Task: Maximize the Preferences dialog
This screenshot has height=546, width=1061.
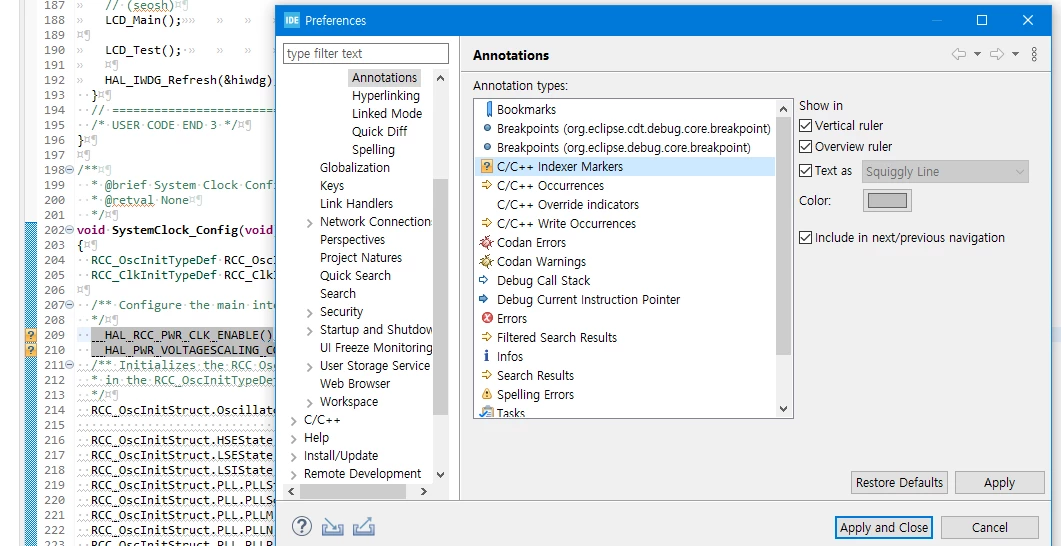Action: (x=982, y=20)
